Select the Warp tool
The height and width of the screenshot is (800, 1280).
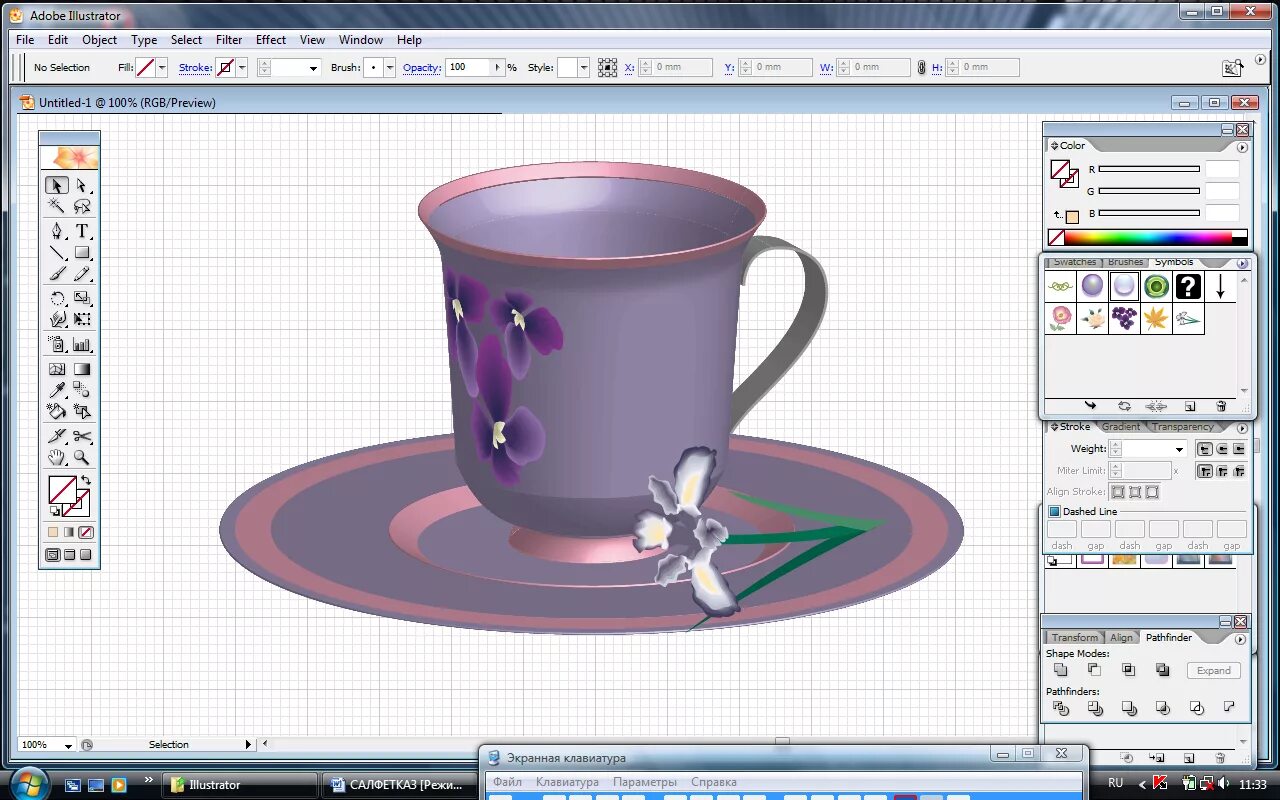tap(57, 320)
